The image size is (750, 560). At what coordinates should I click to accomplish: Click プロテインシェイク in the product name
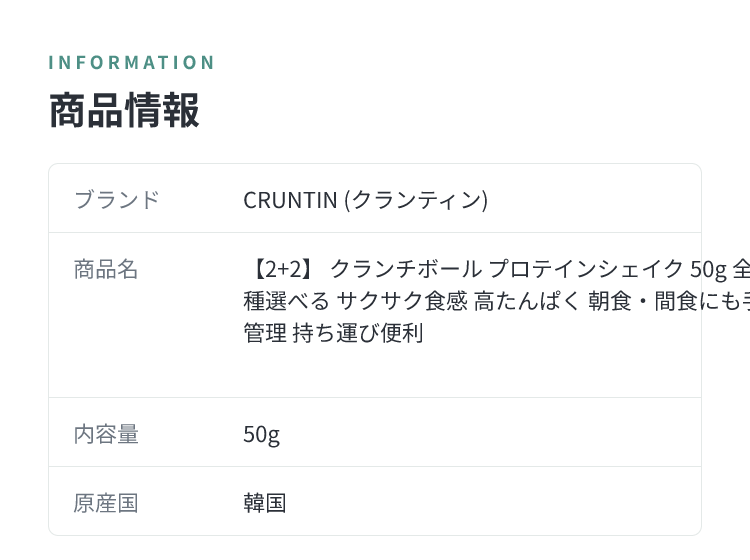585,269
